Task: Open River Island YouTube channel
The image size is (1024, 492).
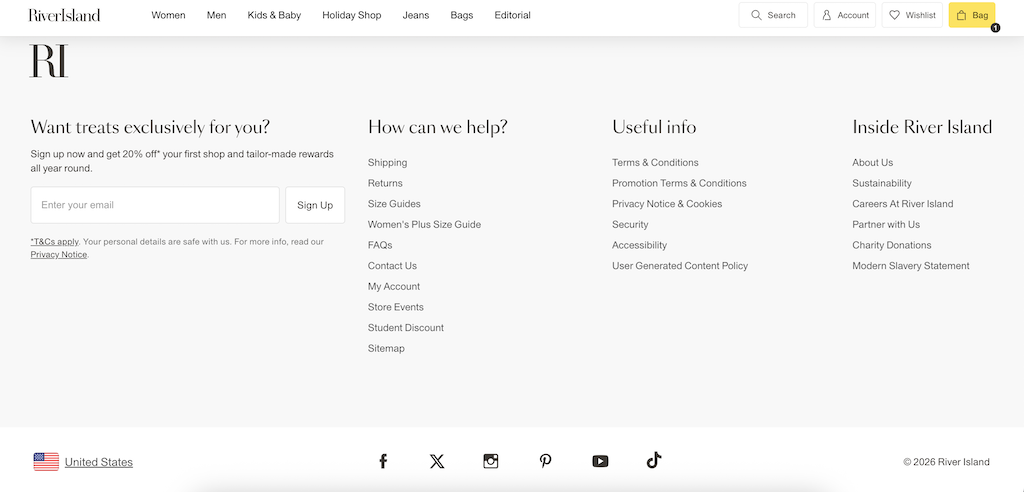Action: click(x=600, y=461)
